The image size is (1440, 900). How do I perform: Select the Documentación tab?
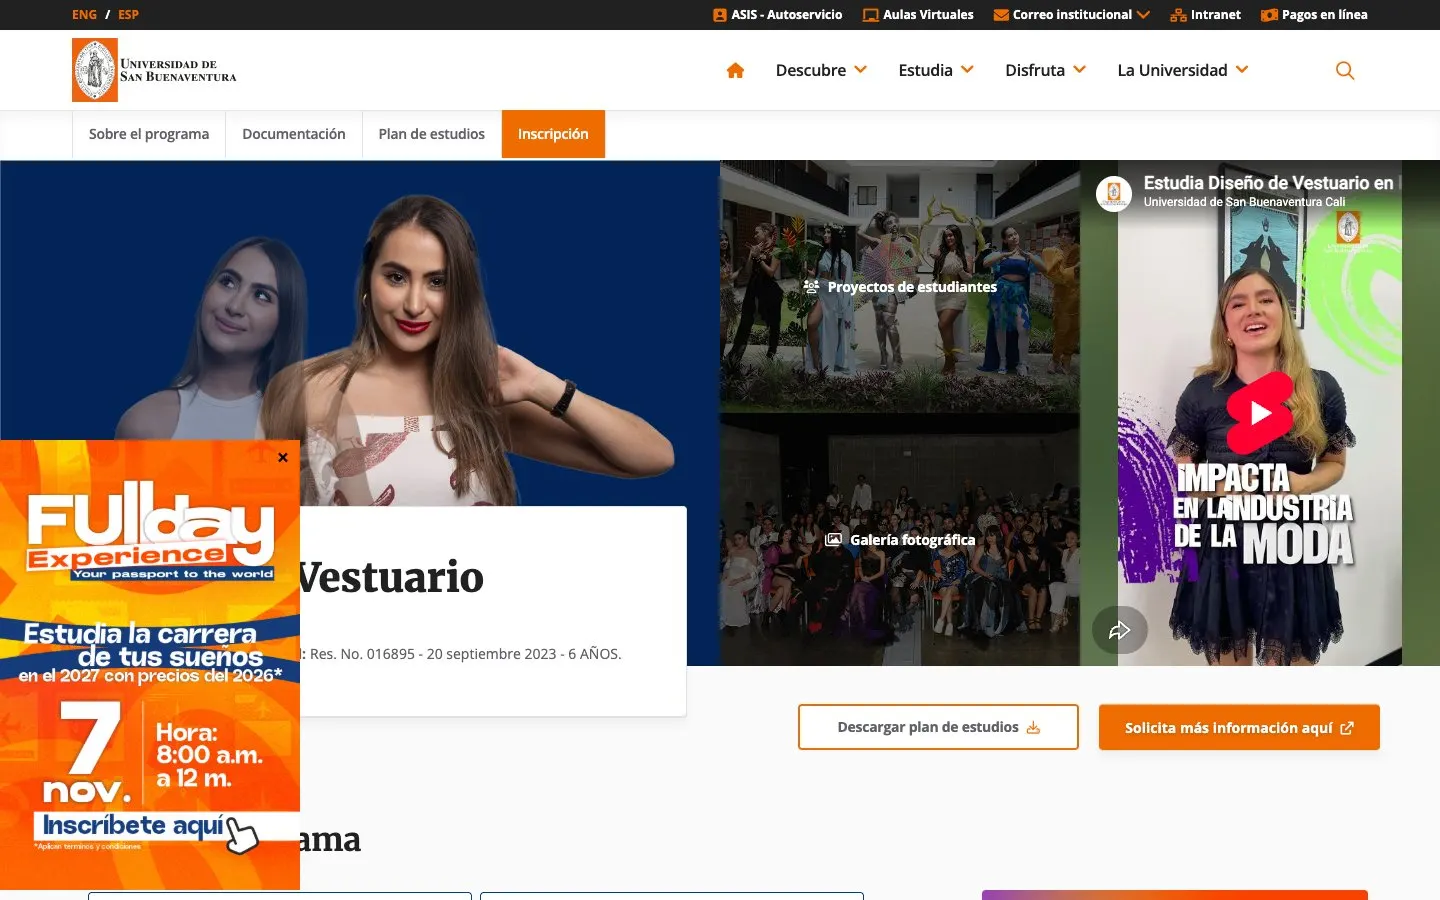pos(294,134)
